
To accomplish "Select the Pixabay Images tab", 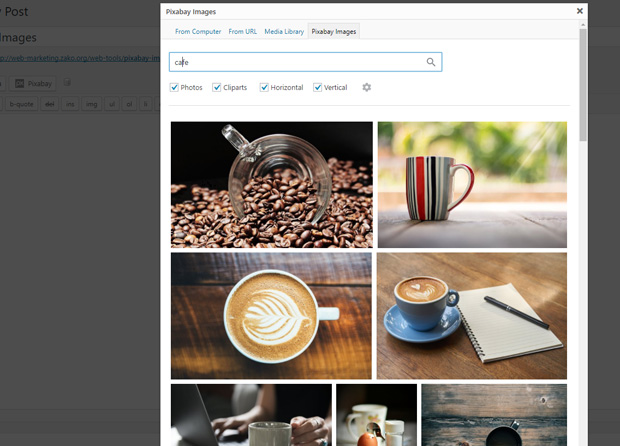I will point(334,32).
